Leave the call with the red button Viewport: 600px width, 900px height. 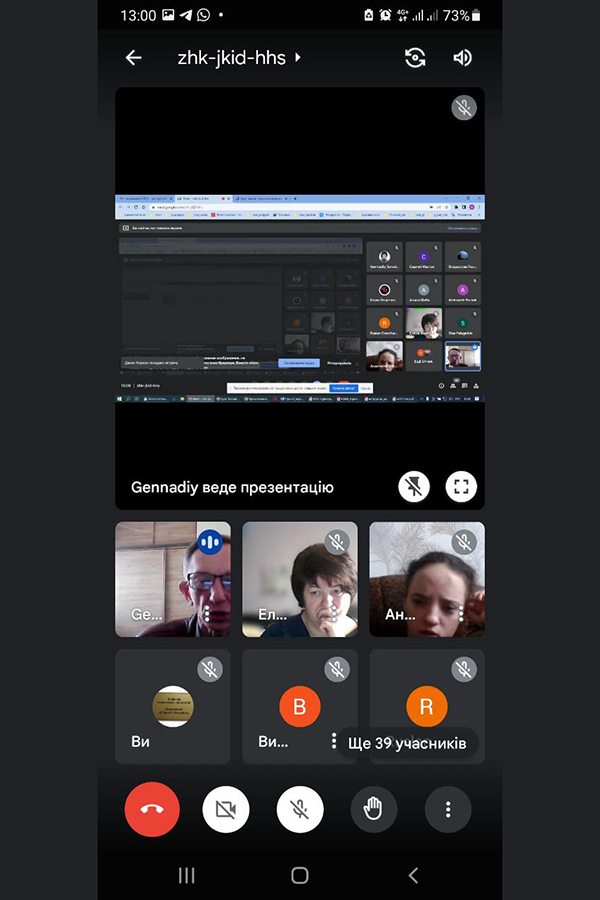[152, 809]
